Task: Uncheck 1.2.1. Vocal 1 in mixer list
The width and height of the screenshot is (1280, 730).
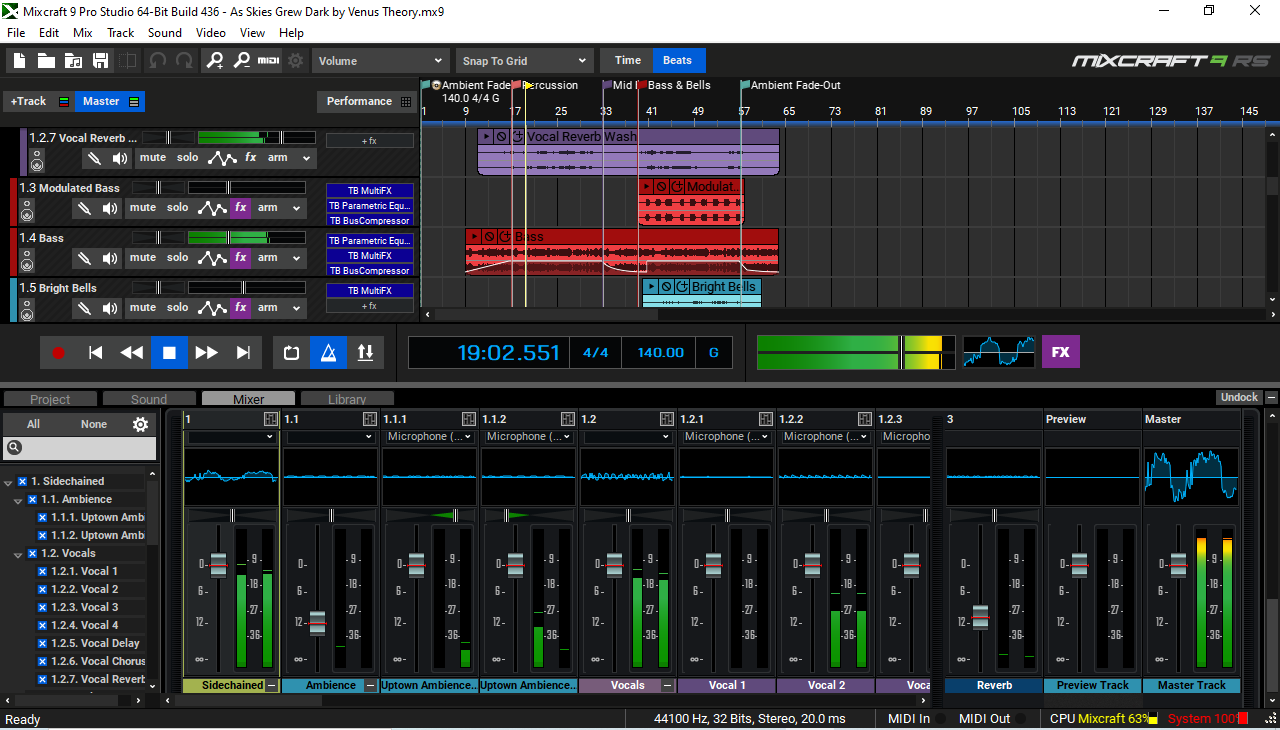Action: click(42, 571)
